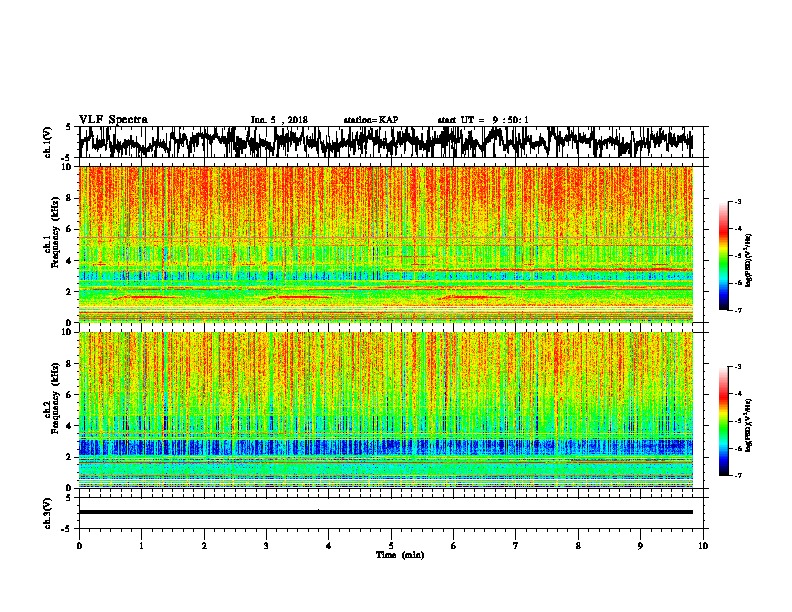
Task: Click time axis tick label "4"
Action: 329,546
